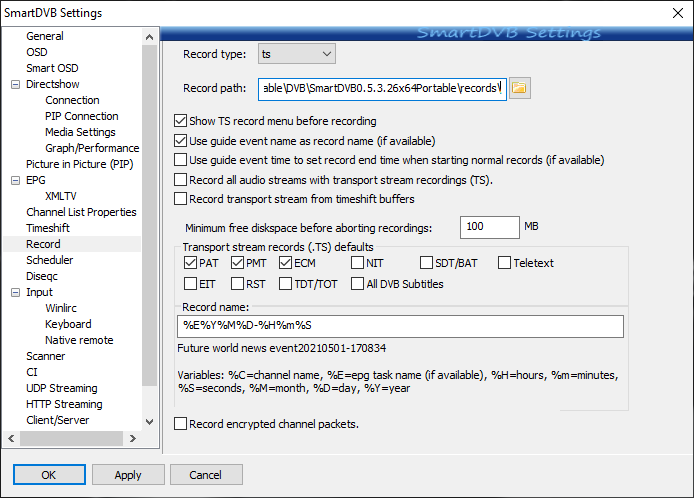Image resolution: width=694 pixels, height=498 pixels.
Task: Select Input tree item
Action: click(39, 292)
